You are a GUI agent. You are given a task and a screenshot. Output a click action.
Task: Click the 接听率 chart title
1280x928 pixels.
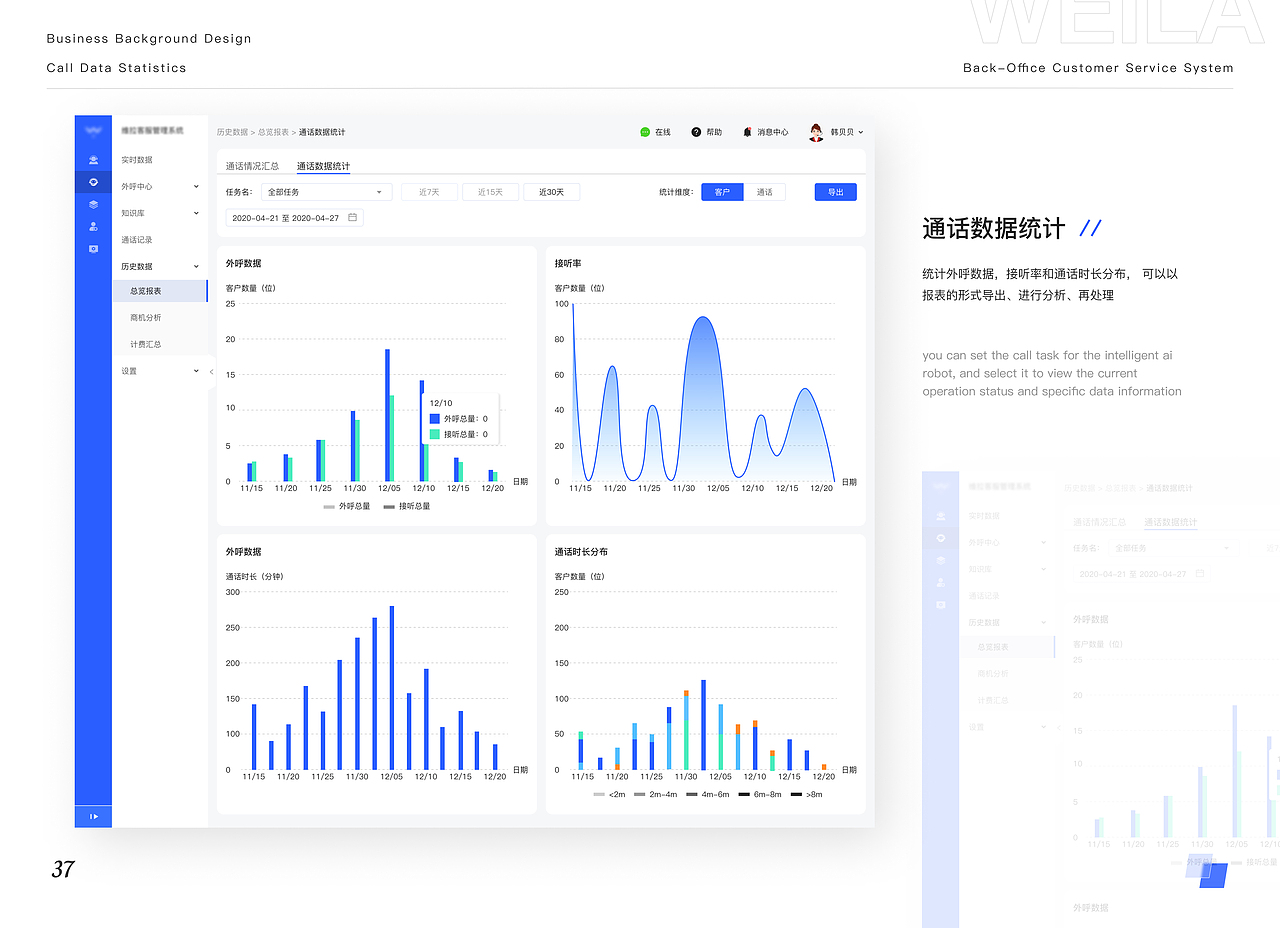tap(568, 264)
